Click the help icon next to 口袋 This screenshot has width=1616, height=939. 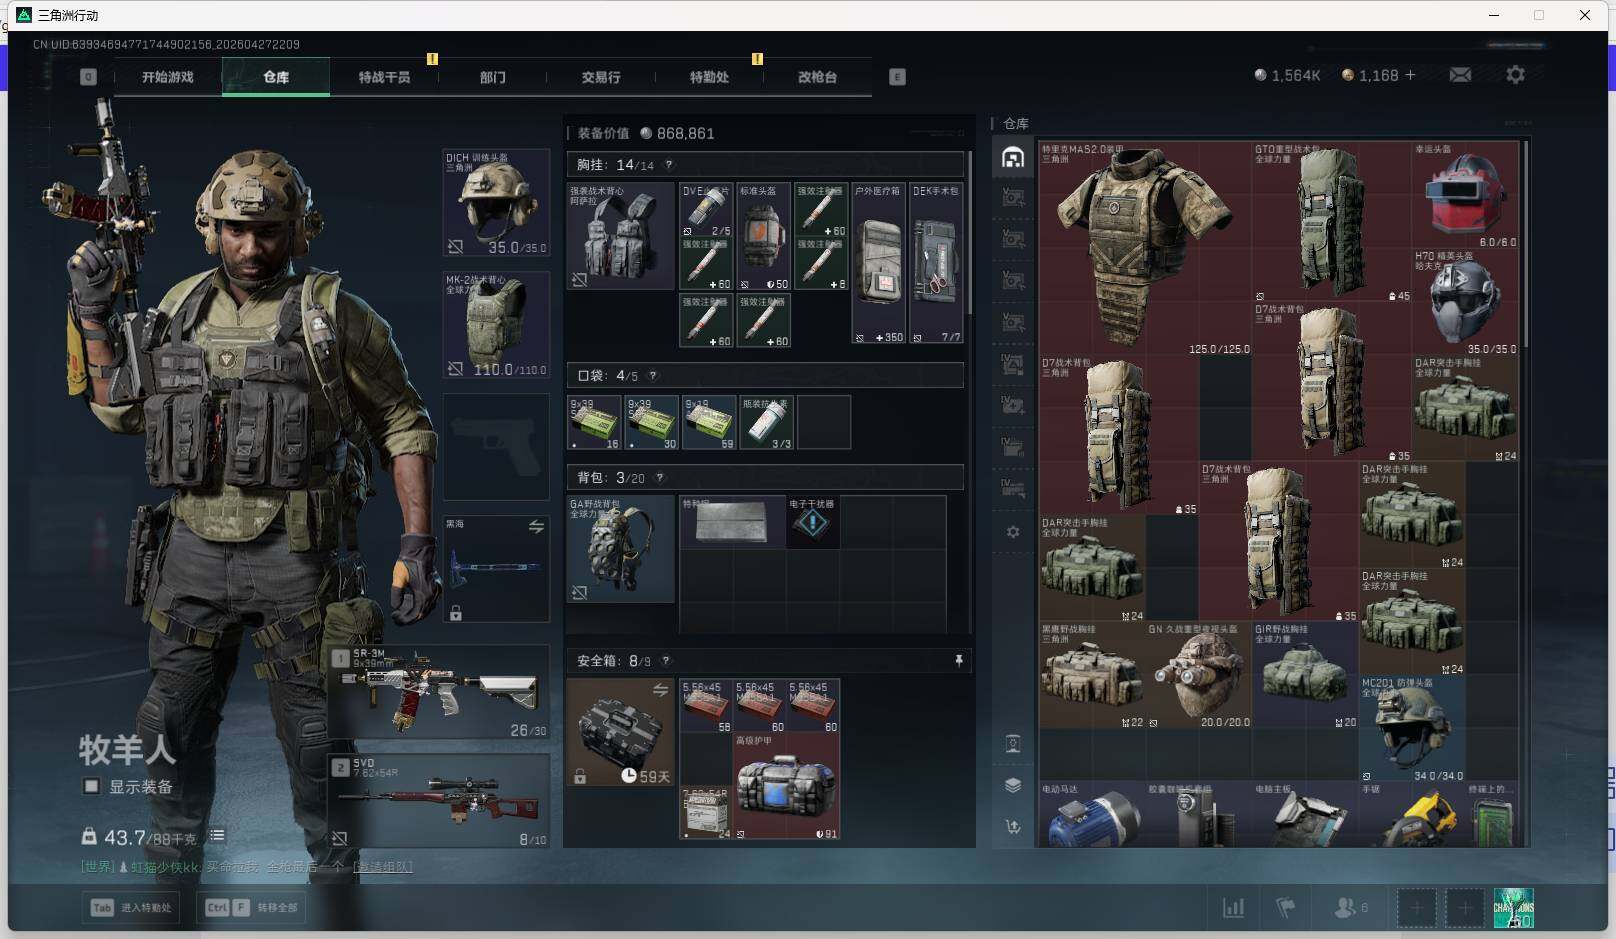coord(653,376)
